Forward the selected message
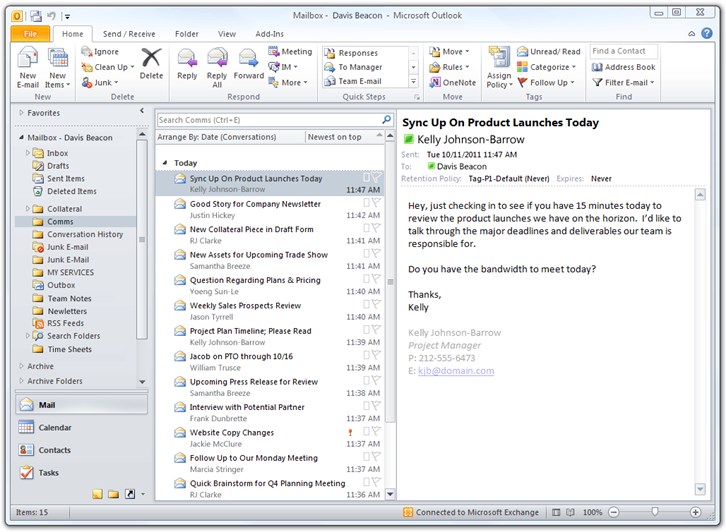 (249, 64)
